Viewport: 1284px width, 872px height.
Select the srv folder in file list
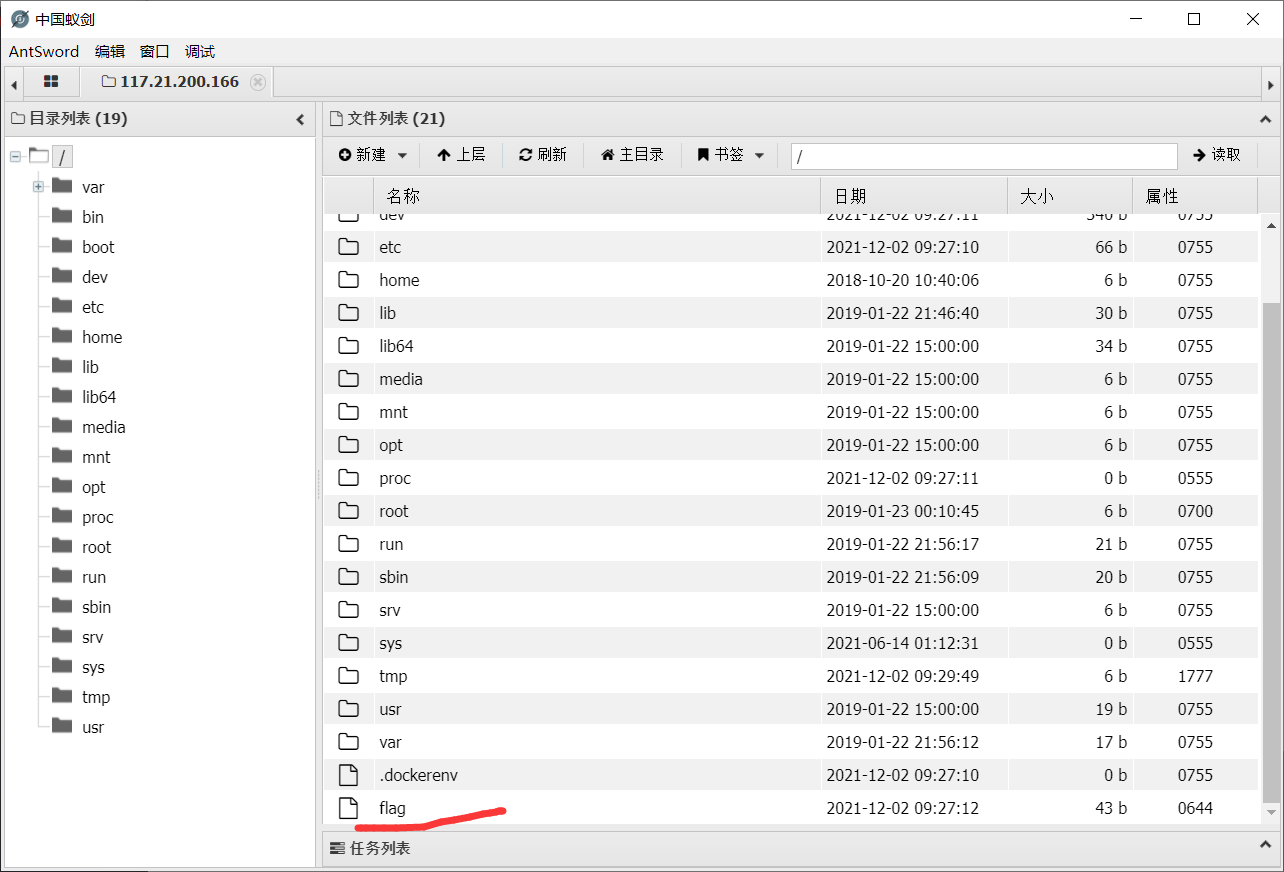pos(390,610)
